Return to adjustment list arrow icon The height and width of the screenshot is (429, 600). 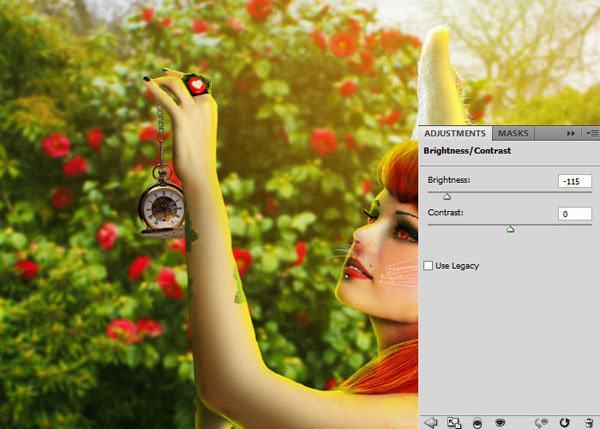[x=431, y=422]
